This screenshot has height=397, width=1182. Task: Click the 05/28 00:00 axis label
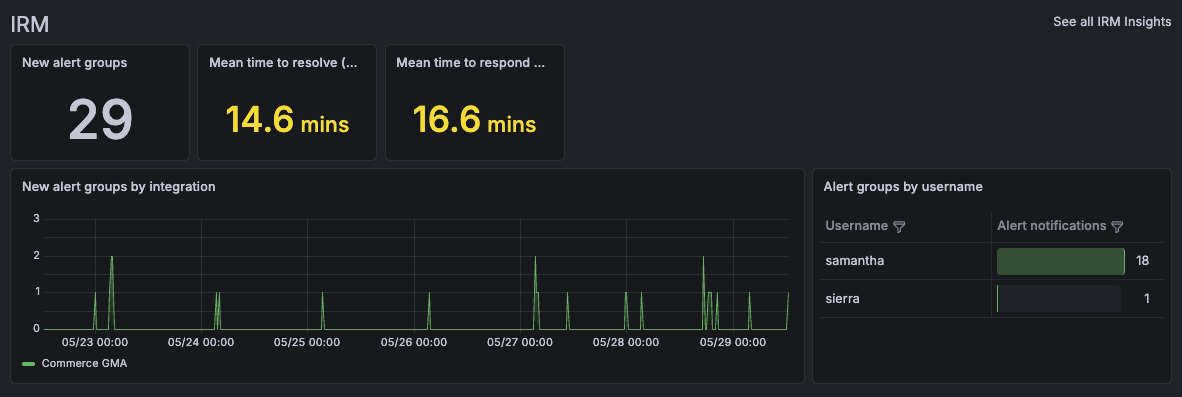pyautogui.click(x=626, y=342)
